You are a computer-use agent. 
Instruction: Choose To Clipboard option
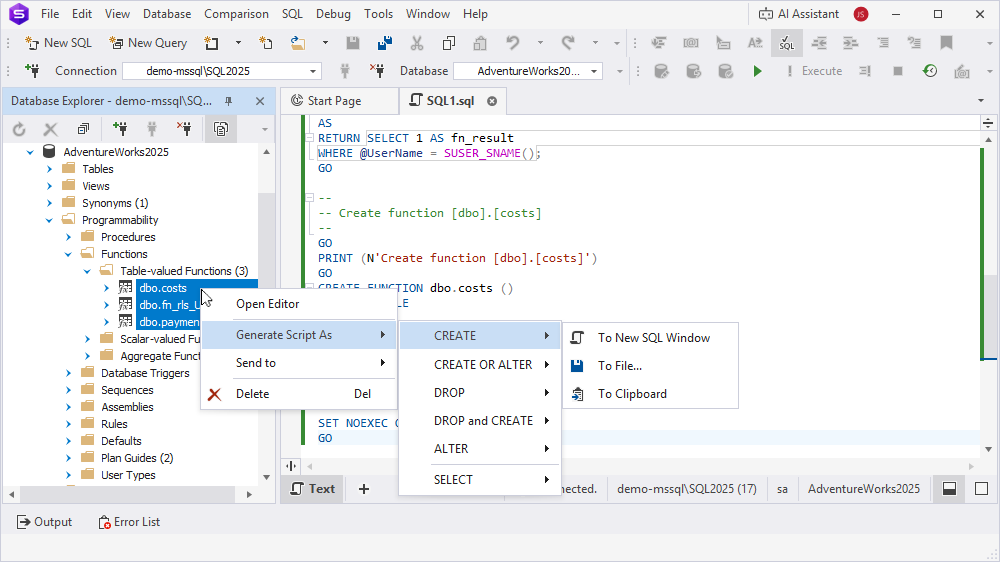[651, 394]
